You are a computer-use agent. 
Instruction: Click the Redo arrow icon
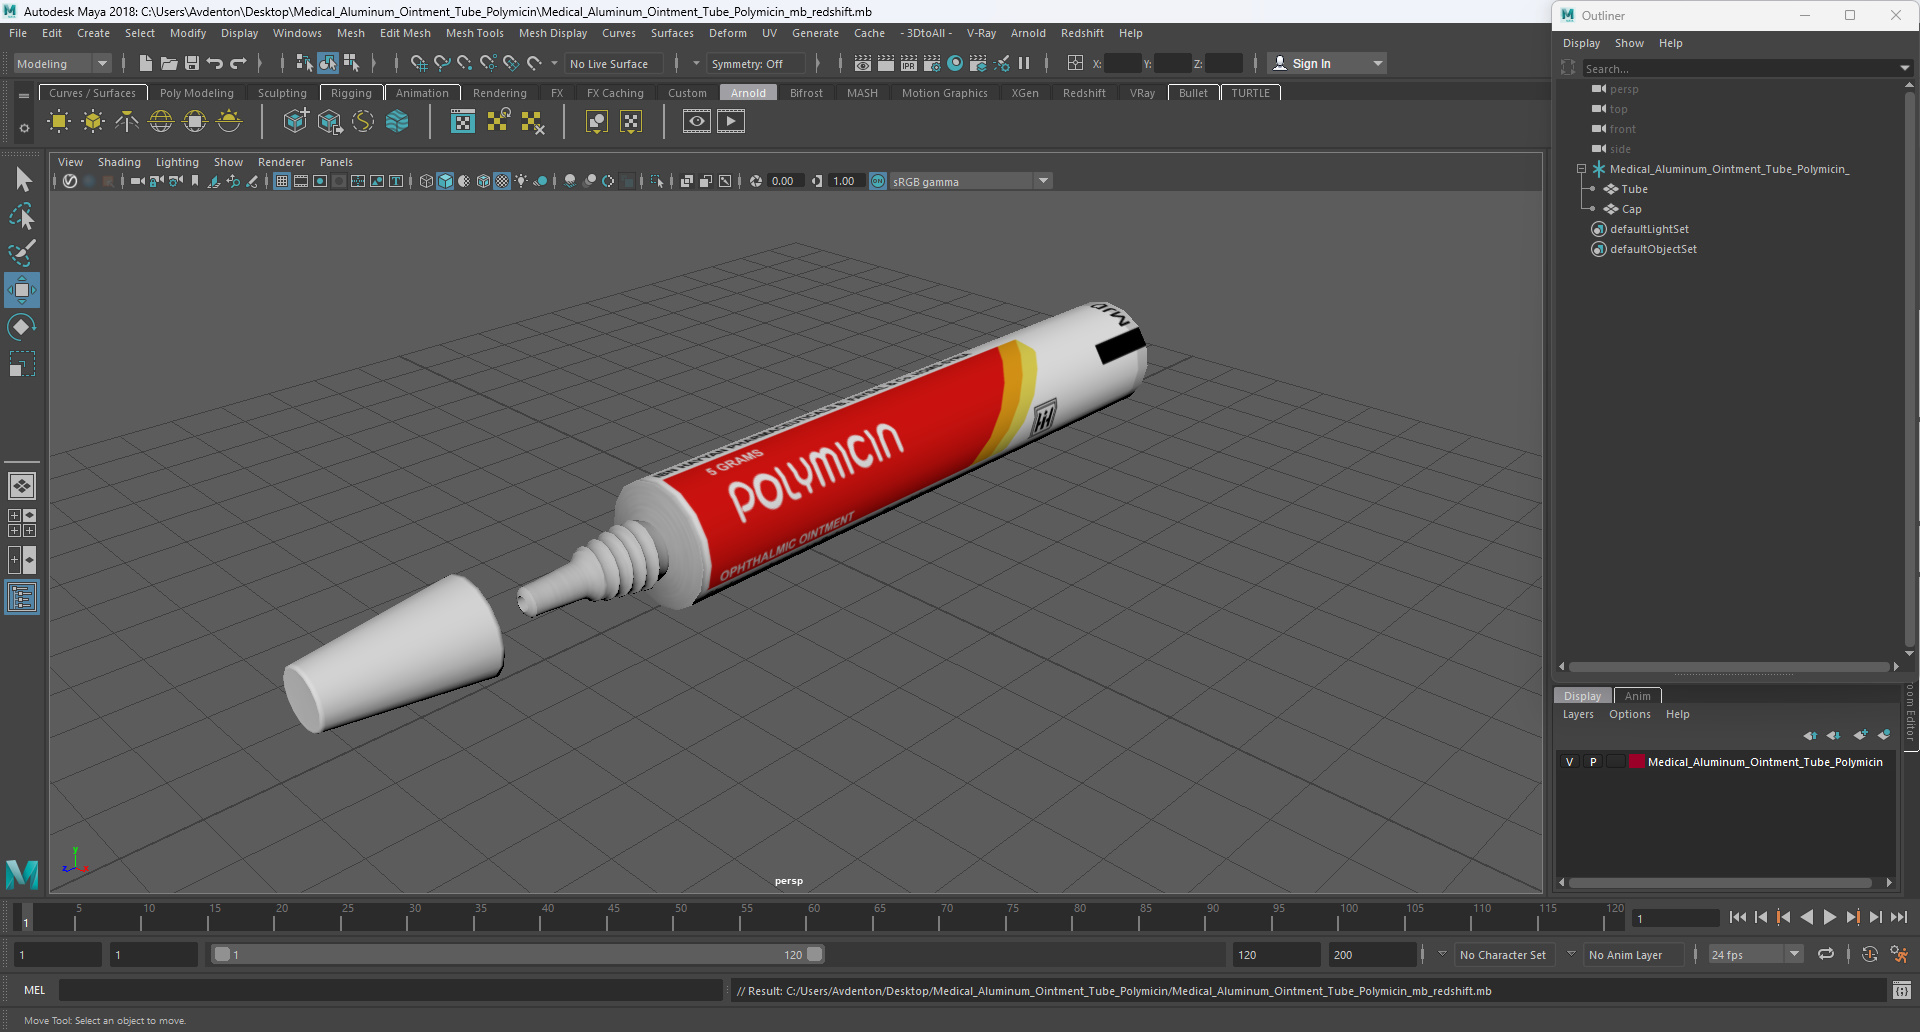coord(238,63)
